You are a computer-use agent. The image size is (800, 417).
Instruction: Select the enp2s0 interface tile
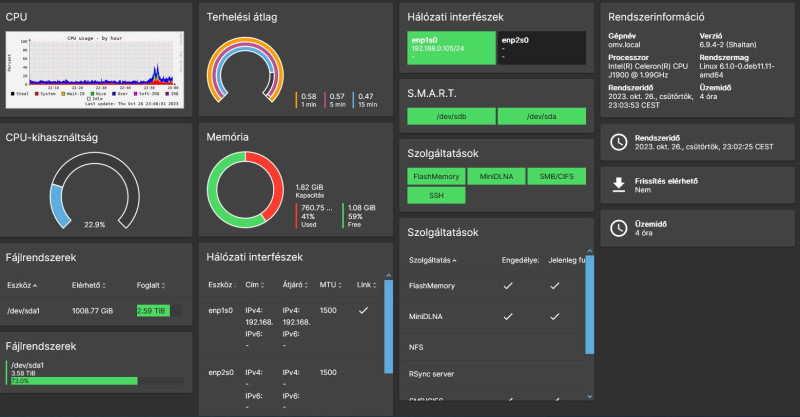(x=542, y=48)
